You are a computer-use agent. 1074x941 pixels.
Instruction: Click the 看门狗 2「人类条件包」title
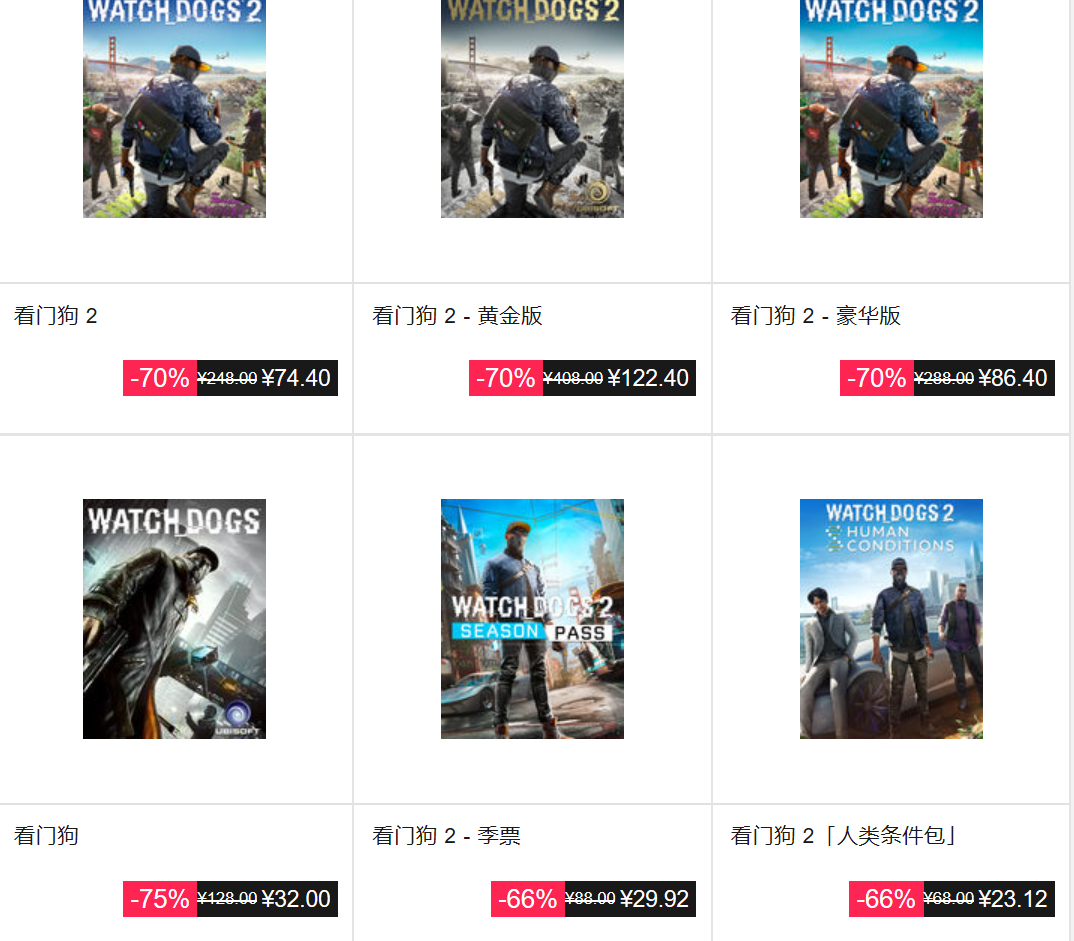[x=843, y=836]
